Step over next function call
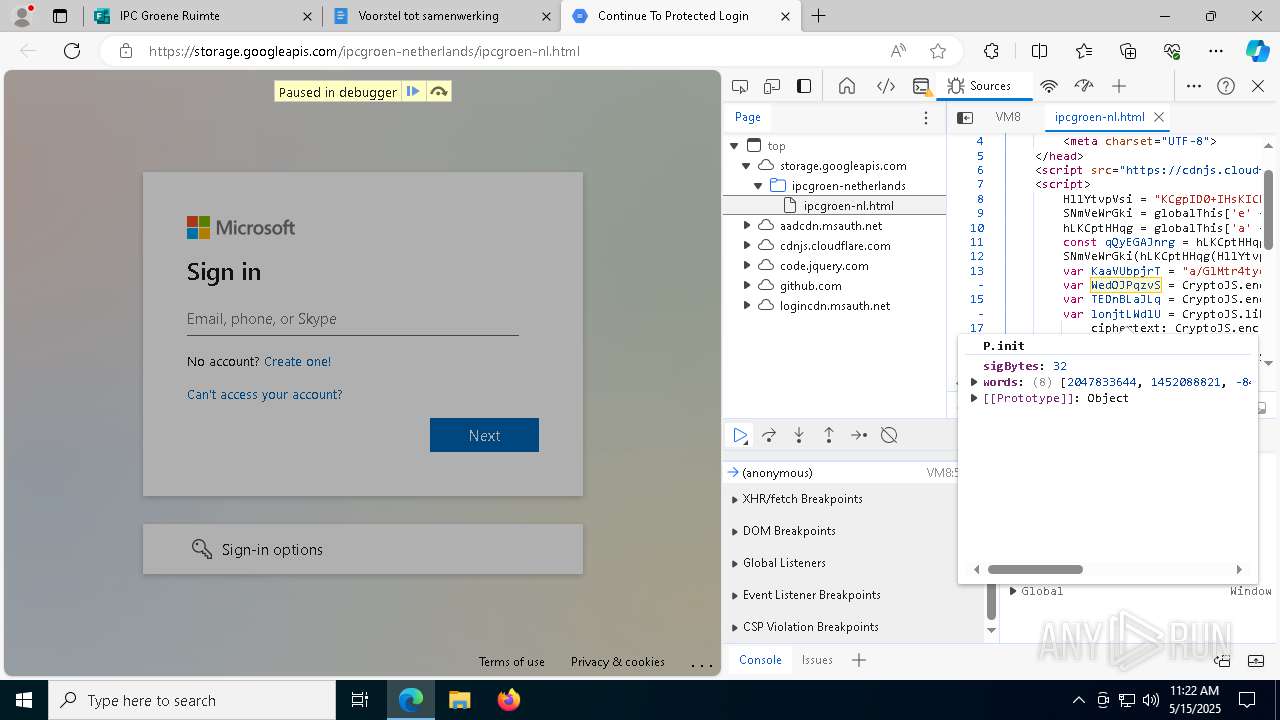The height and width of the screenshot is (720, 1280). pyautogui.click(x=769, y=435)
